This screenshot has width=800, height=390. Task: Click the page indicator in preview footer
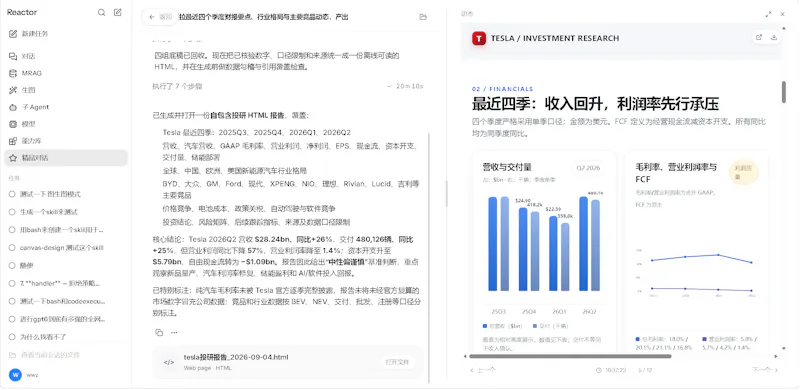(x=645, y=370)
